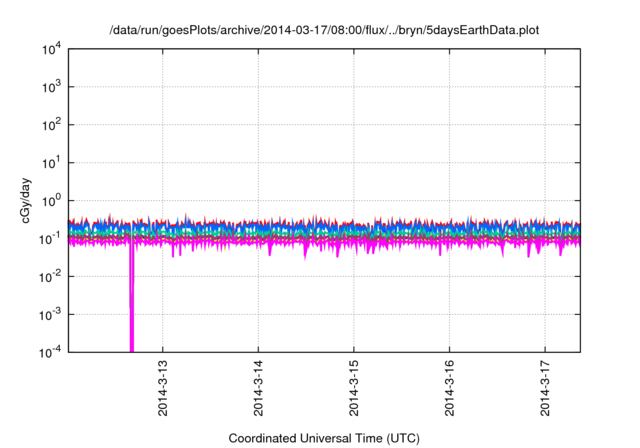The image size is (640, 448).
Task: Click the magenta data dropout spike
Action: pos(131,298)
